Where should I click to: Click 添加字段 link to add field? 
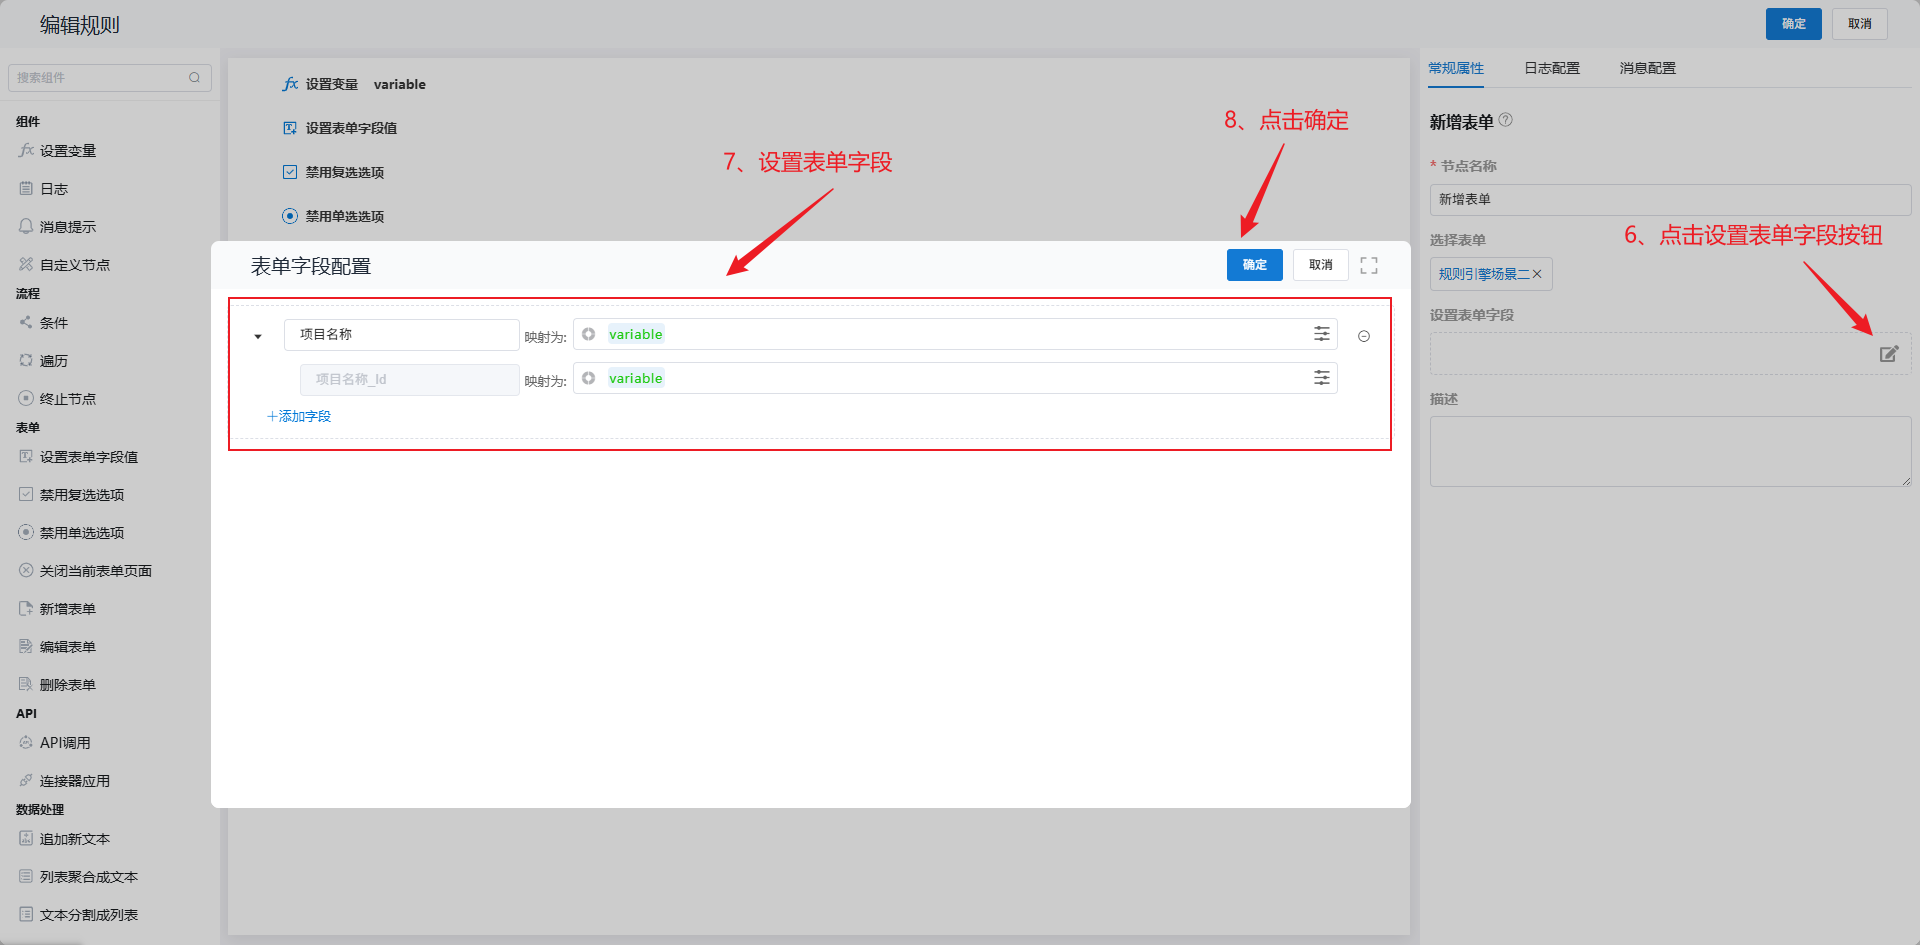coord(299,416)
